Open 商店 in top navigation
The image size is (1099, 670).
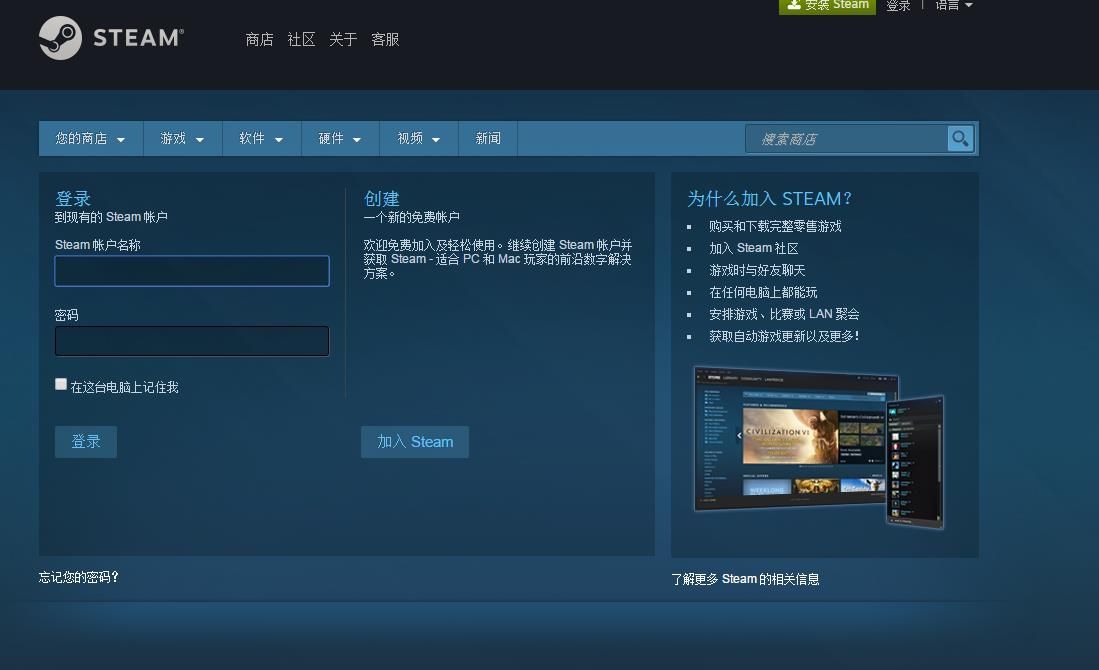(259, 40)
